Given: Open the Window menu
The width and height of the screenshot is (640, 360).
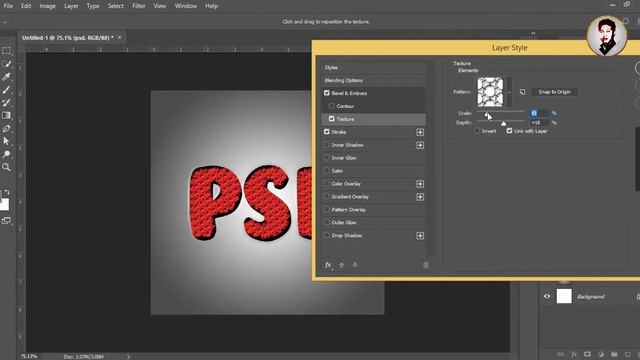Looking at the screenshot, I should 186,6.
